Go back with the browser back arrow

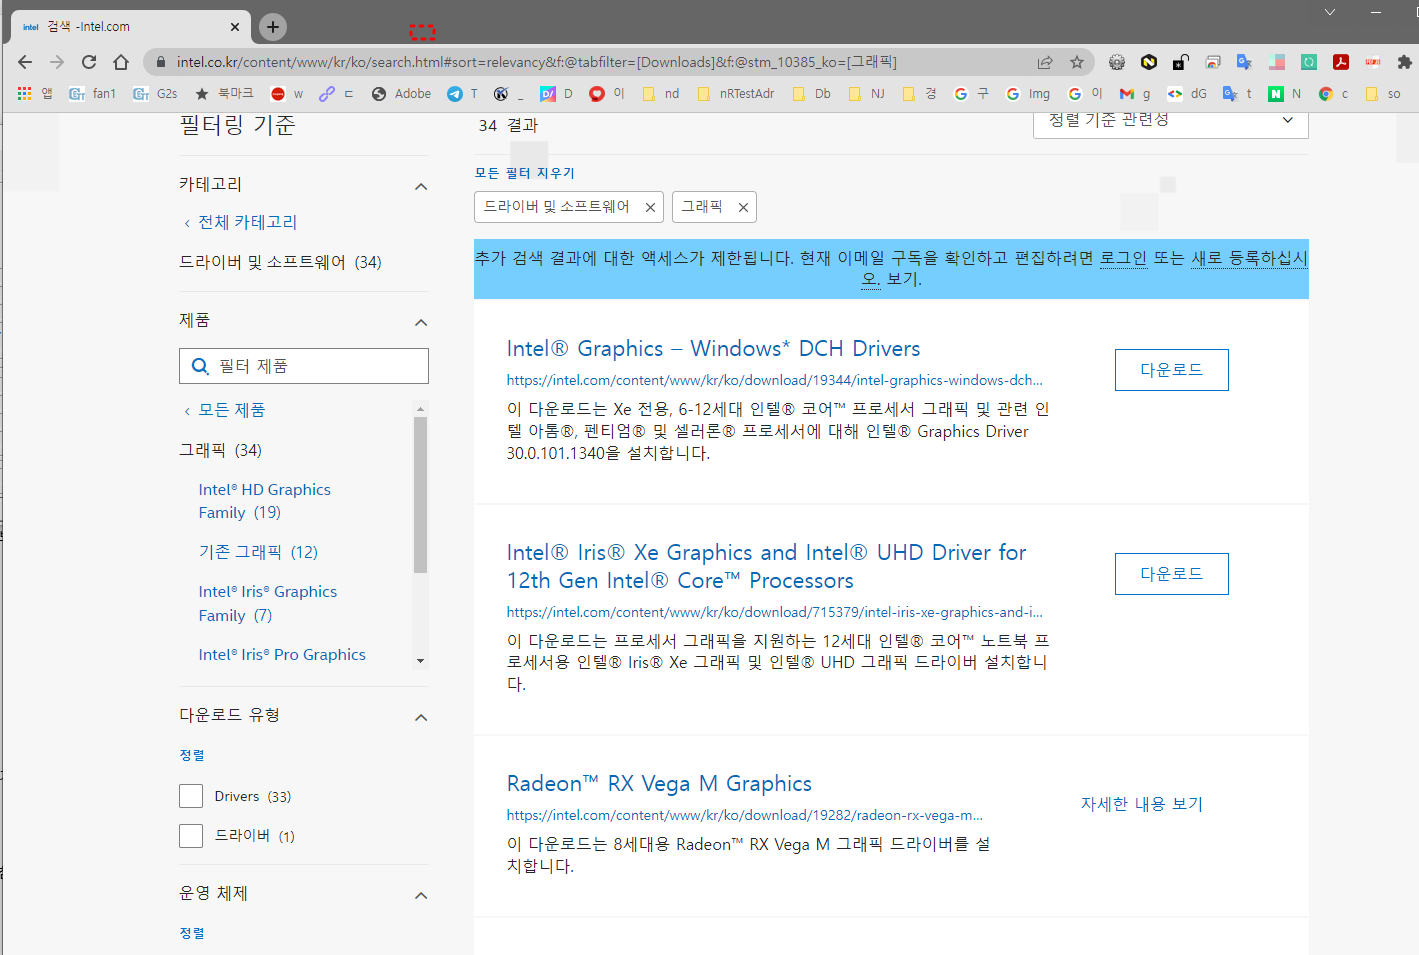click(x=25, y=62)
